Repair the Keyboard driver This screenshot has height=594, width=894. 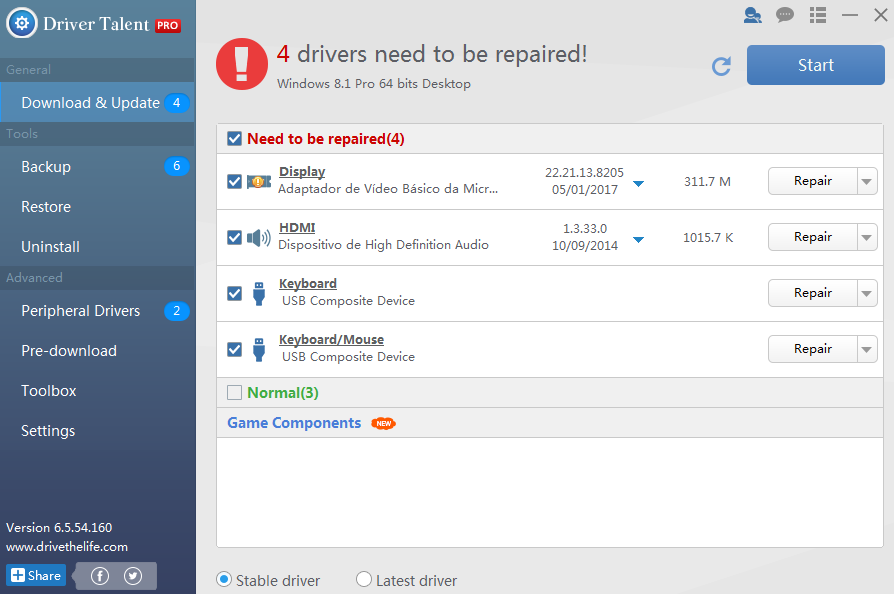[812, 293]
